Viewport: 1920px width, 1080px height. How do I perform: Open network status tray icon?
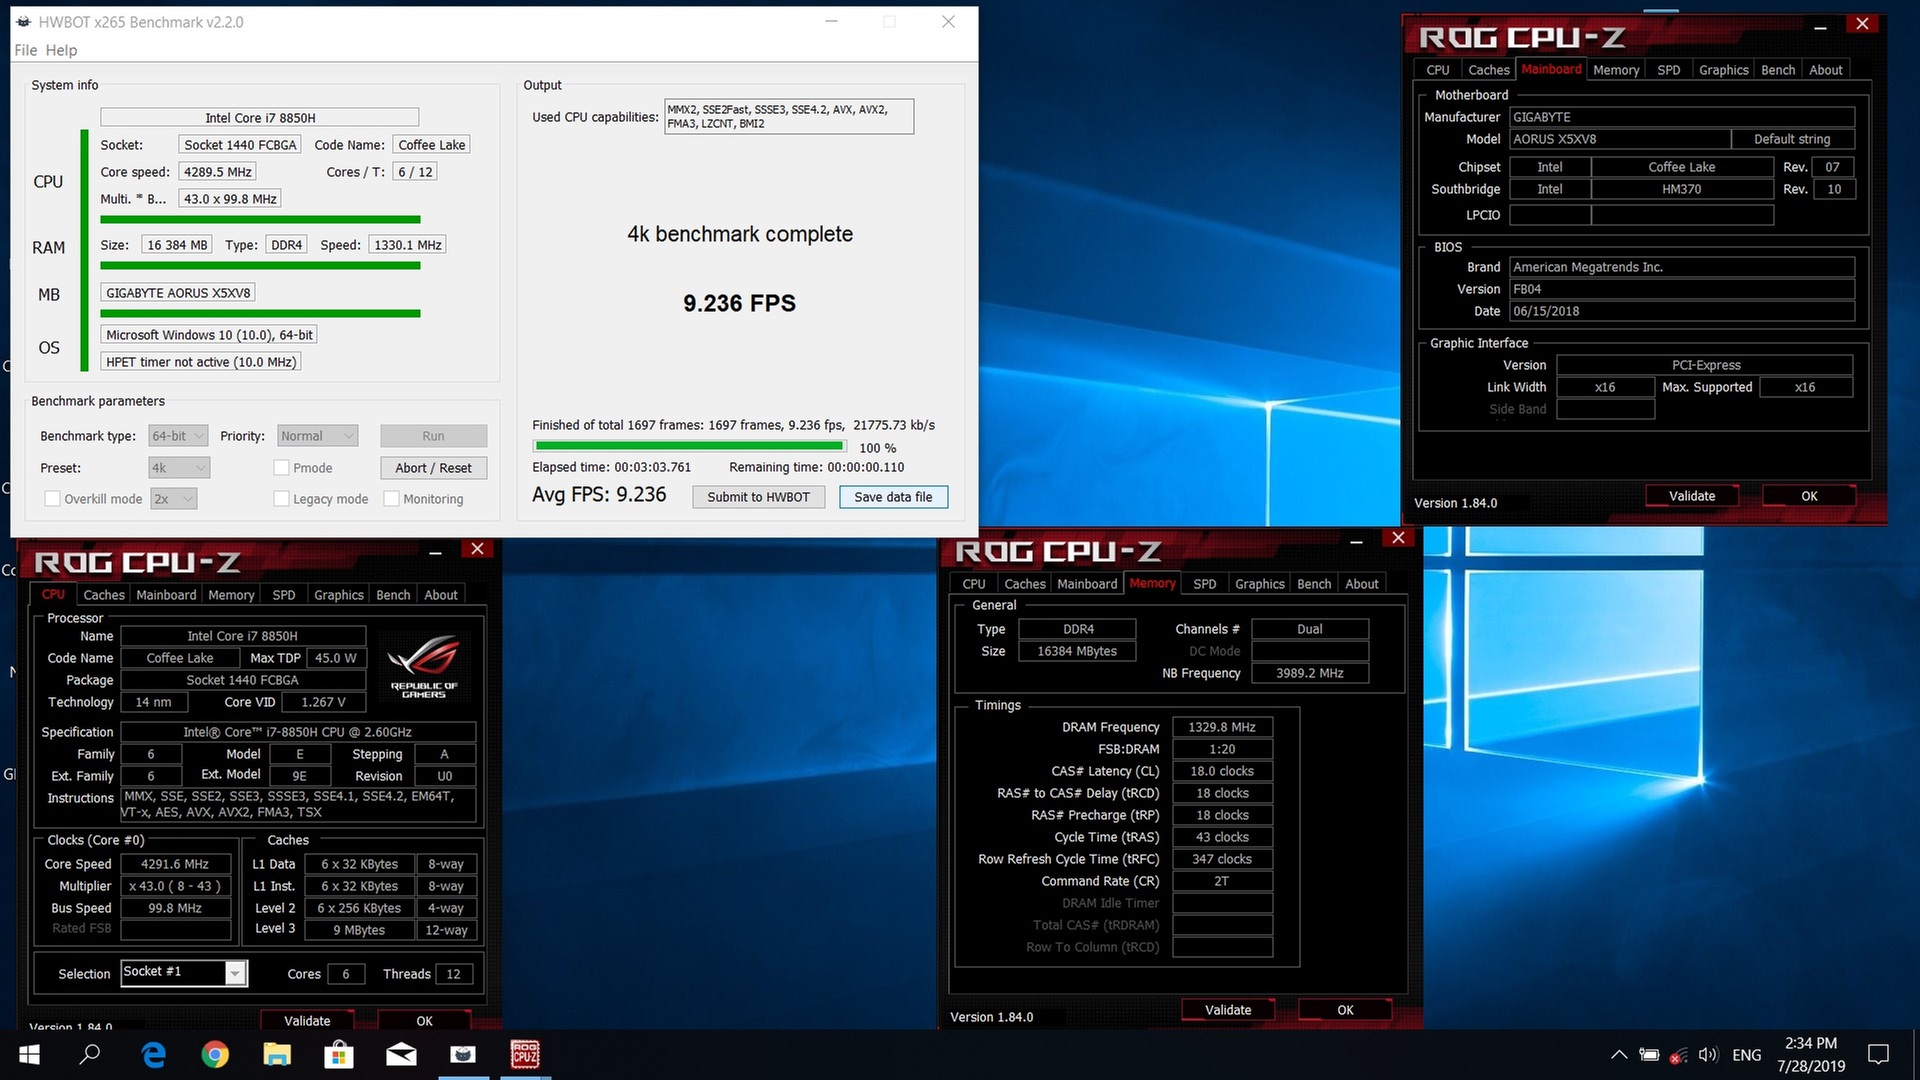[x=1678, y=1055]
